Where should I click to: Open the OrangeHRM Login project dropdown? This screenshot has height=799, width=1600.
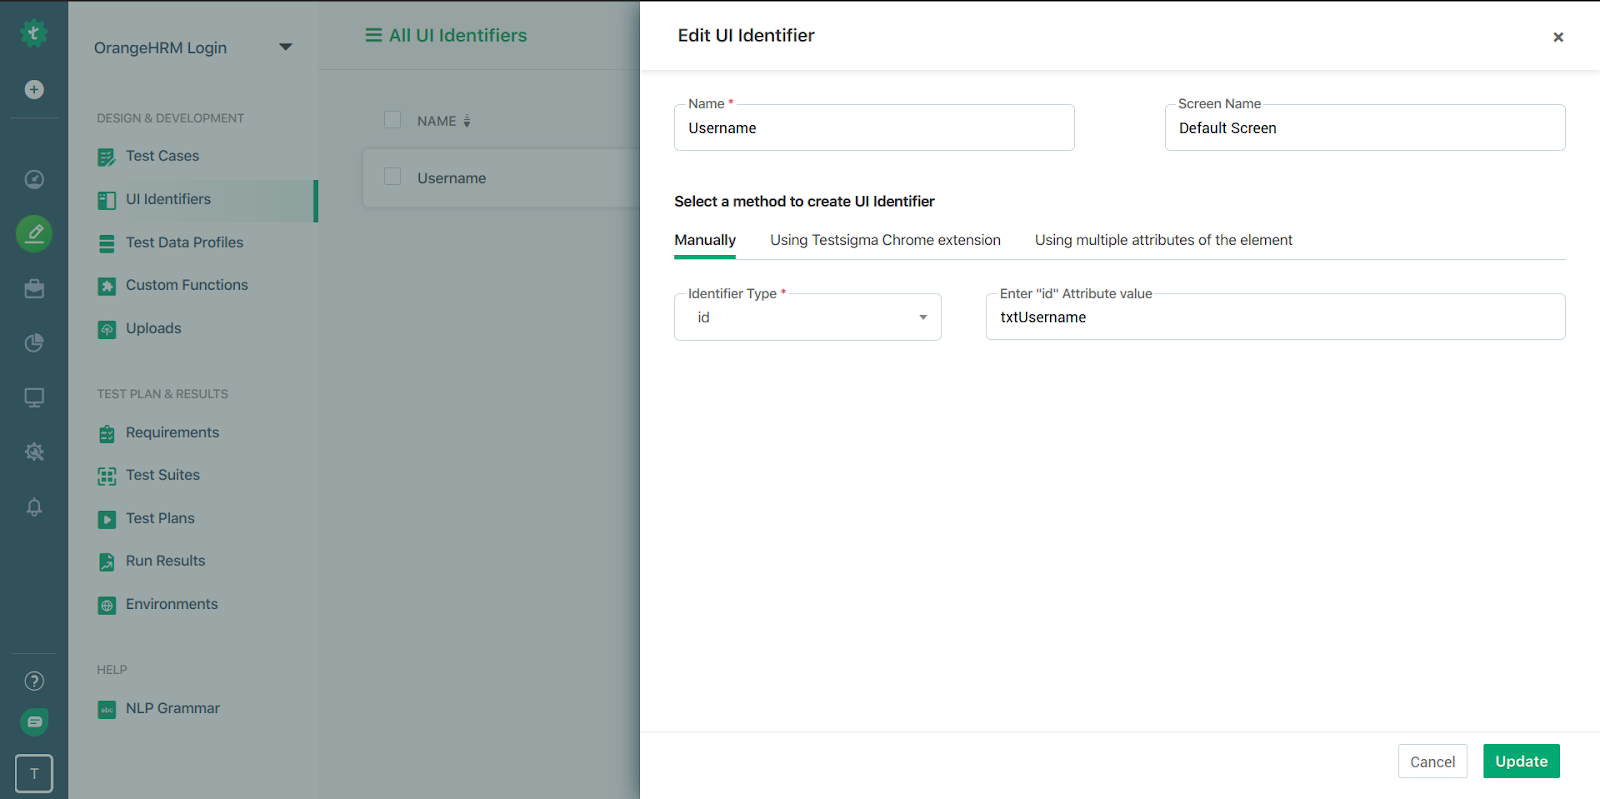[x=193, y=47]
